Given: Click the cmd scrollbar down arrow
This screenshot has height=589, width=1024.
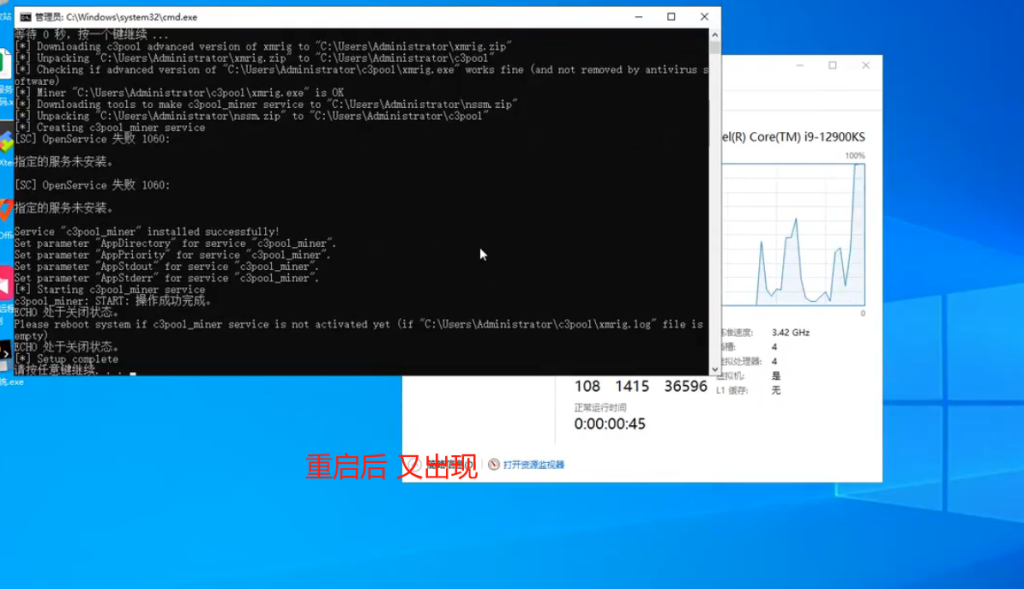Looking at the screenshot, I should click(715, 369).
